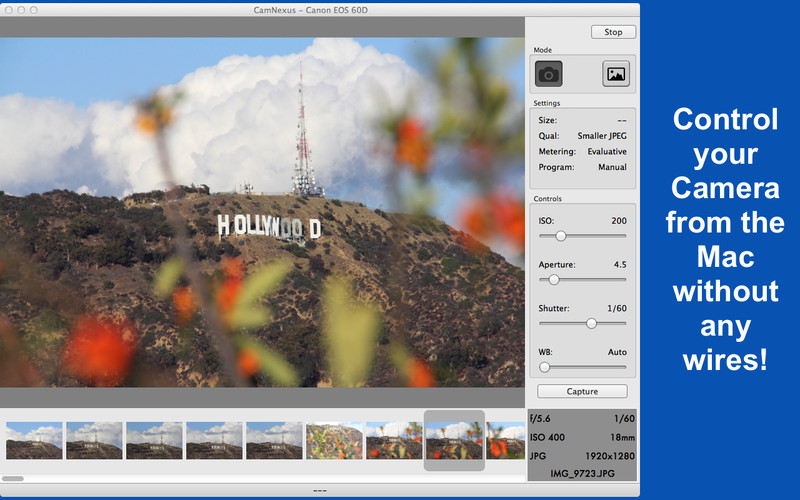Switch to image gallery mode icon
This screenshot has height=500, width=800.
616,73
